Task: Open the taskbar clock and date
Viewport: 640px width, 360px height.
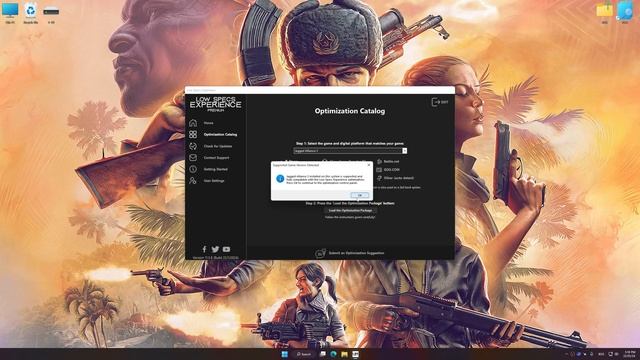Action: (630, 354)
